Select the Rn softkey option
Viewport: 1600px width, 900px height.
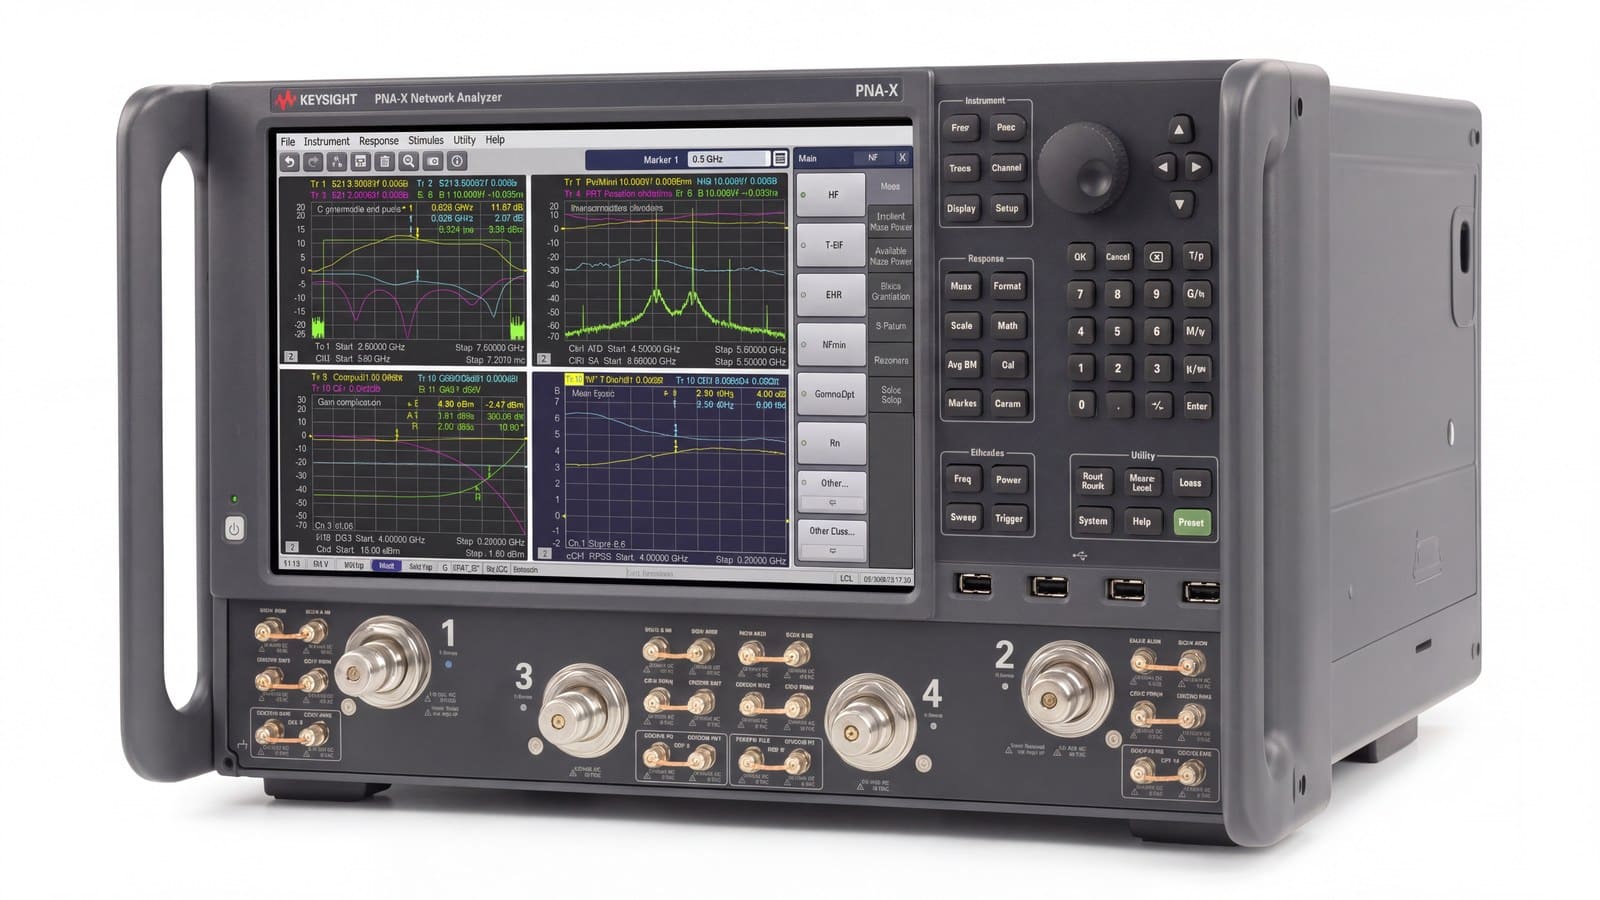(x=831, y=443)
